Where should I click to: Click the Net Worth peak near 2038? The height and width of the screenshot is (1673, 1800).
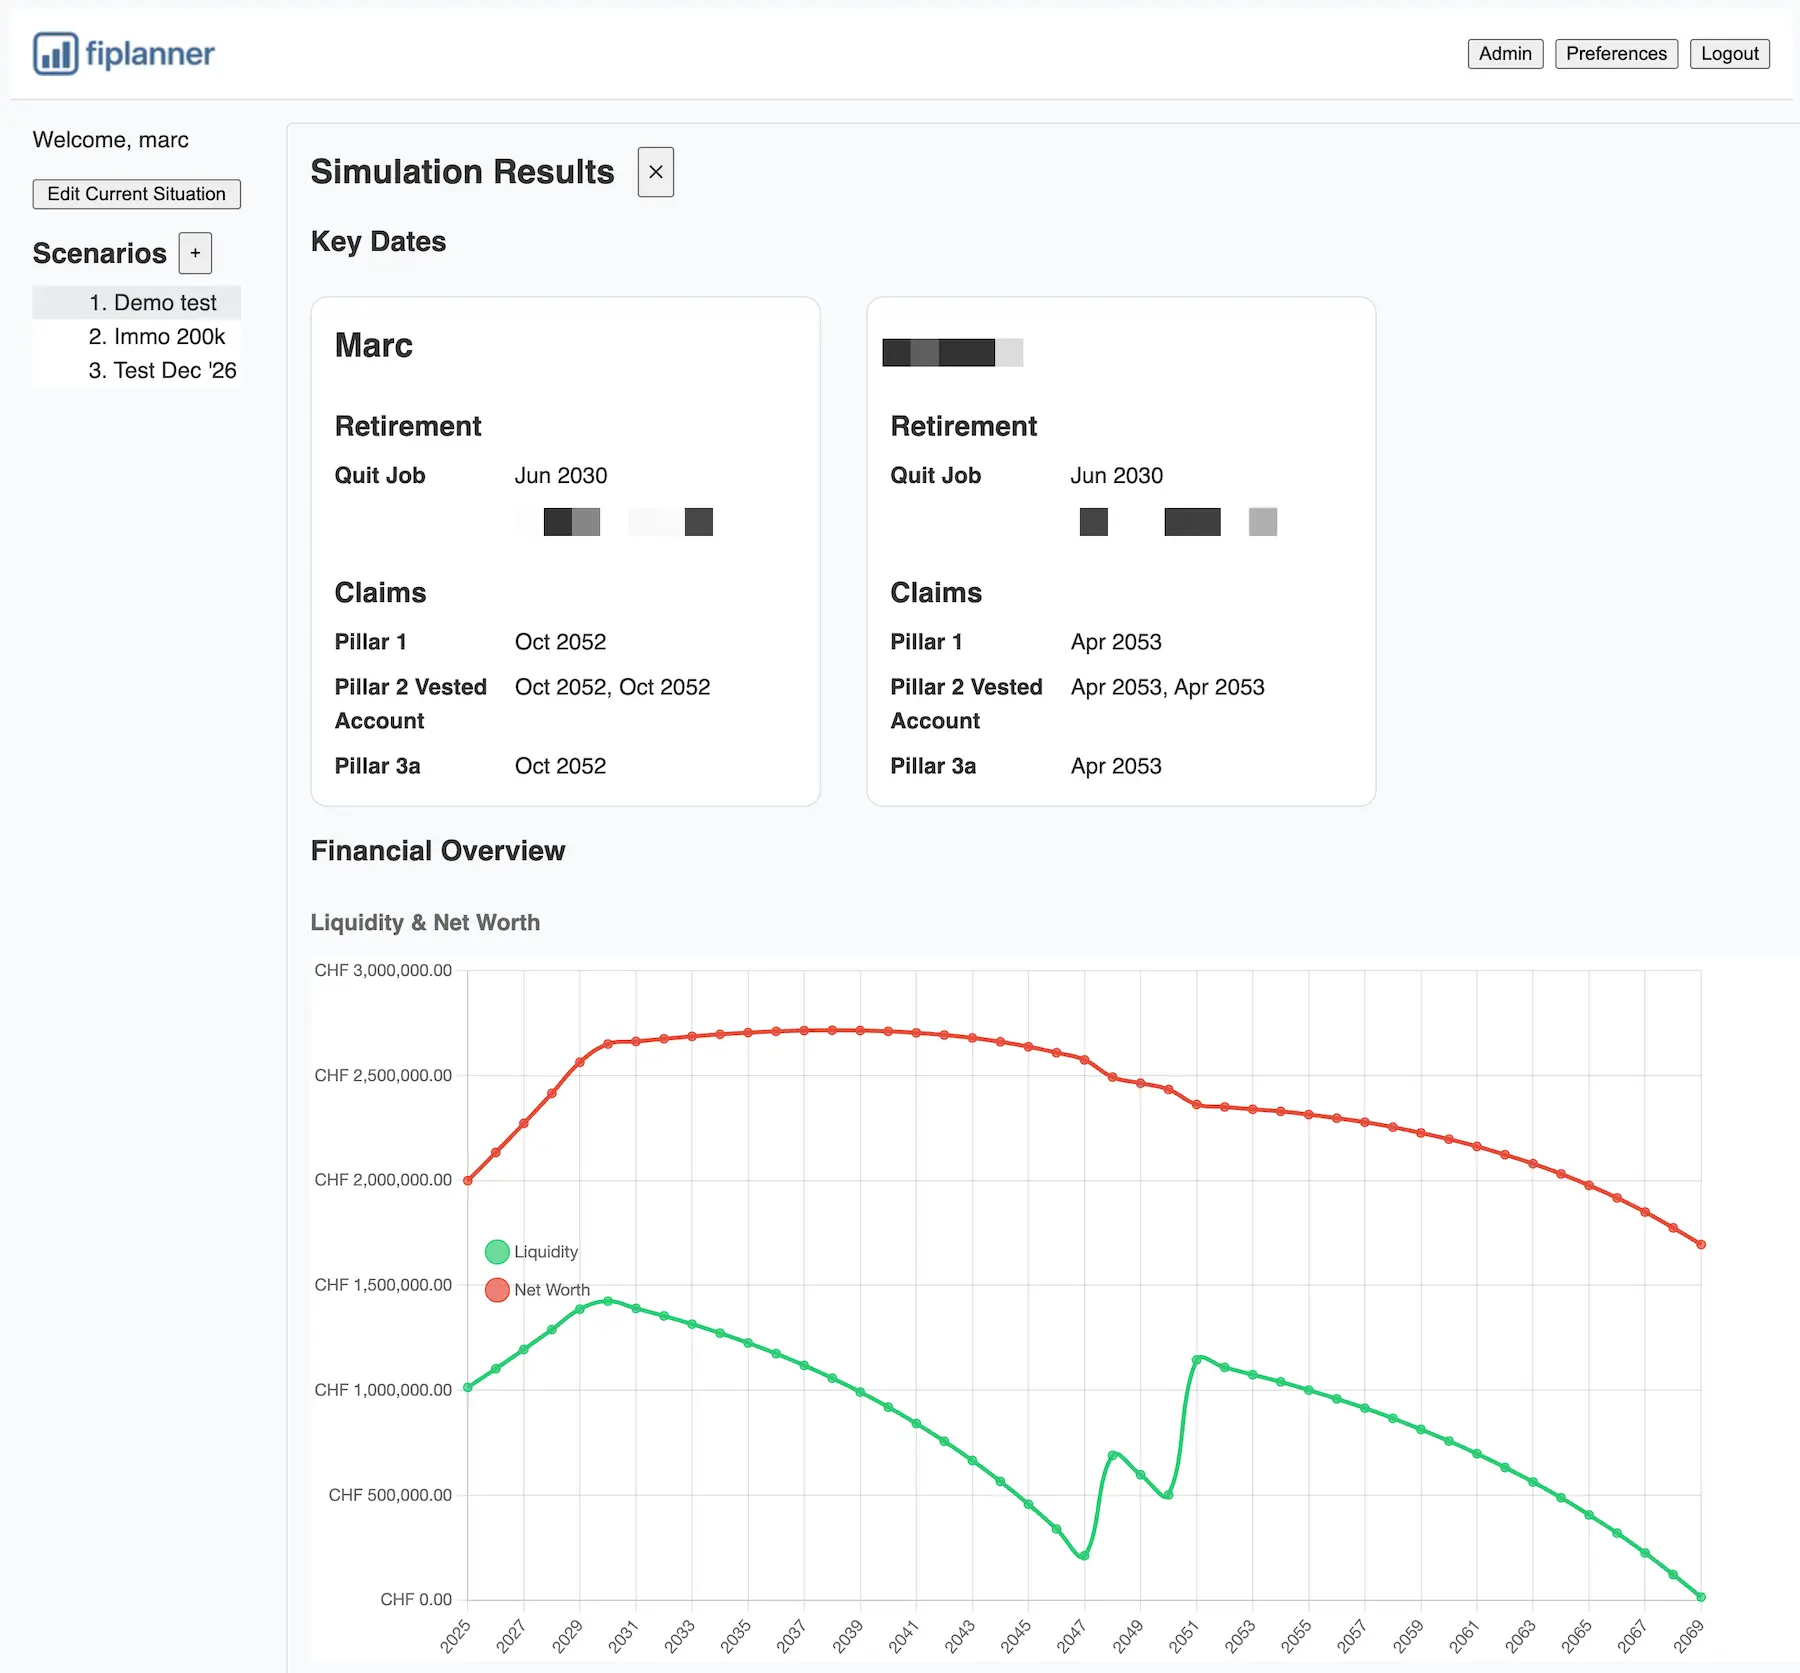pyautogui.click(x=832, y=1030)
